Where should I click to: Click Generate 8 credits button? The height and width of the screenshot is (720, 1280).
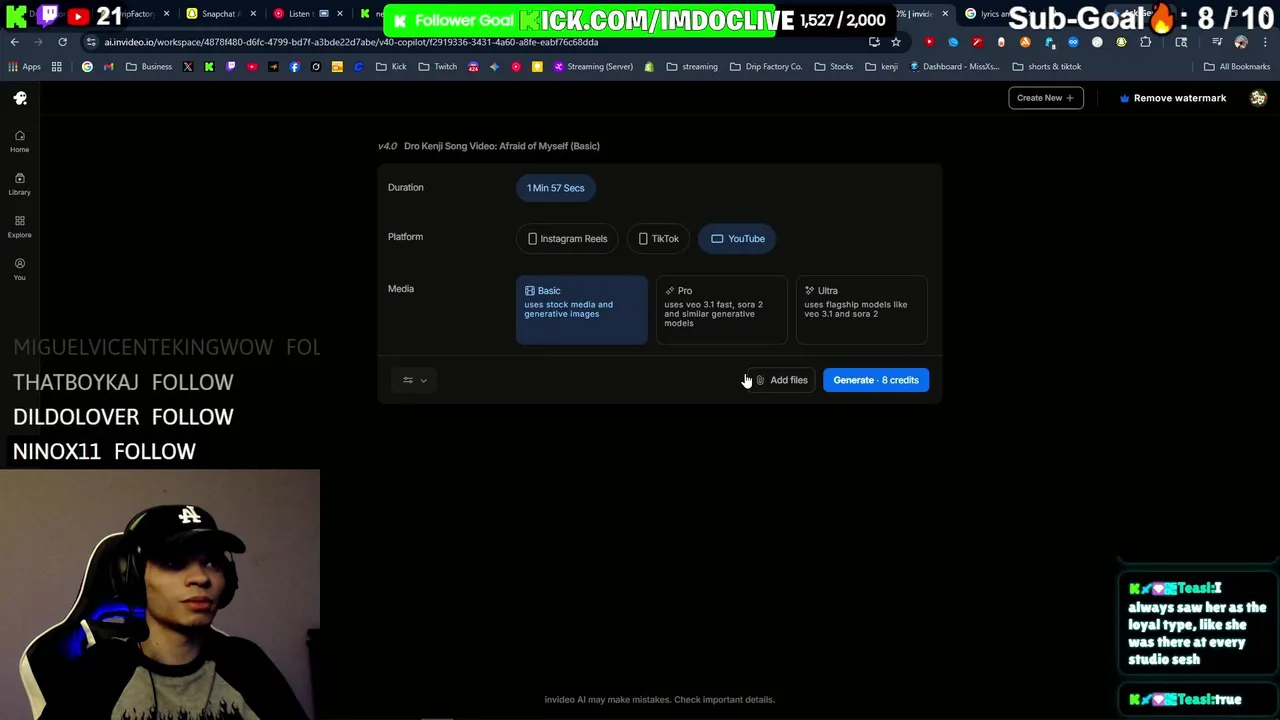tap(876, 380)
